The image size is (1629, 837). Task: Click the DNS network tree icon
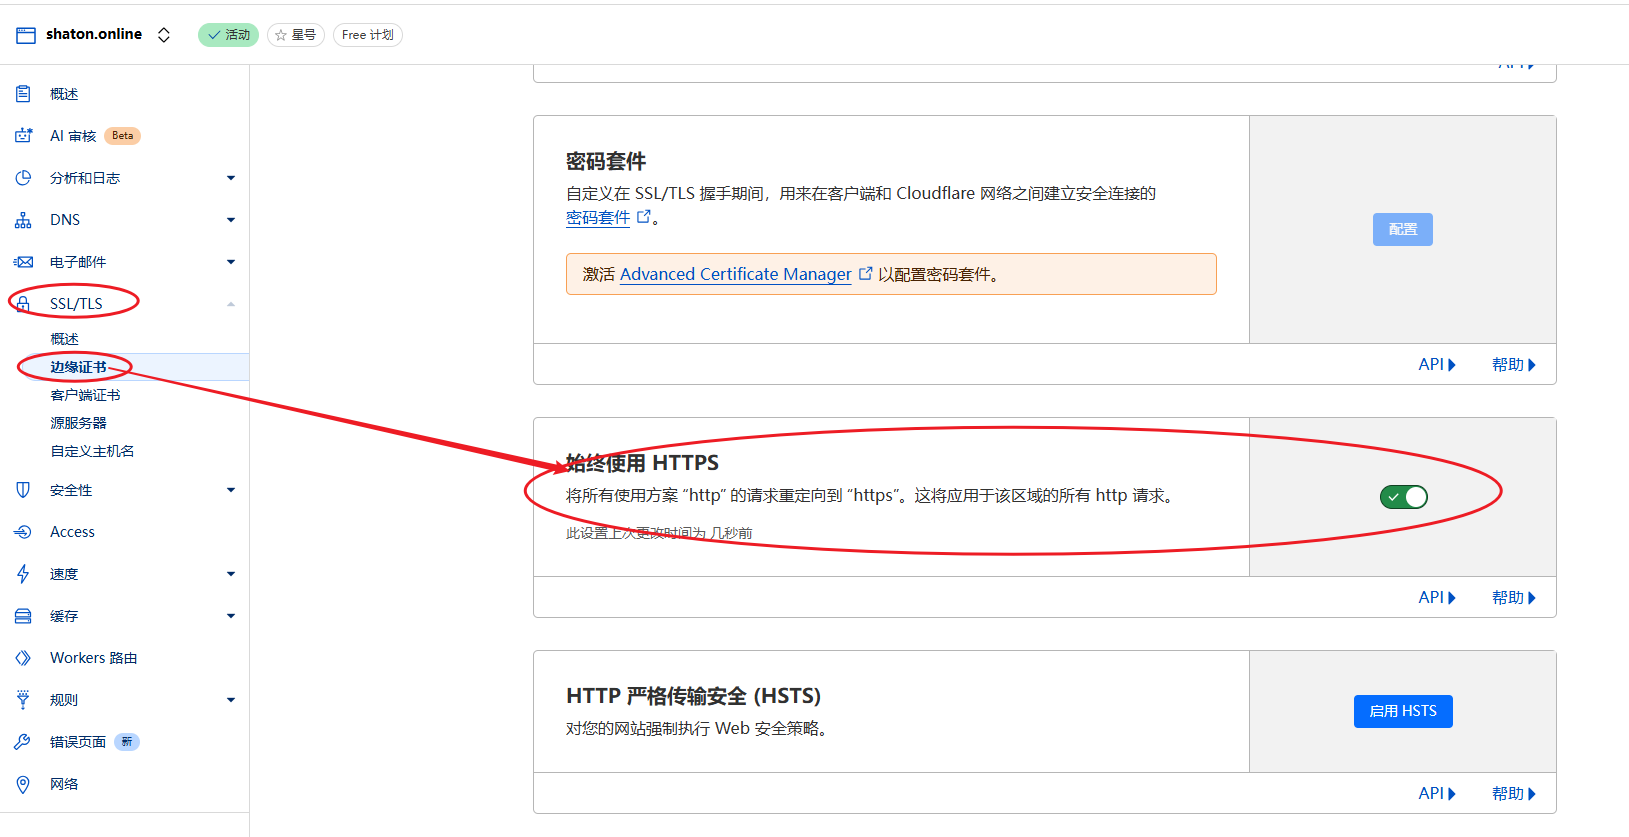coord(23,220)
